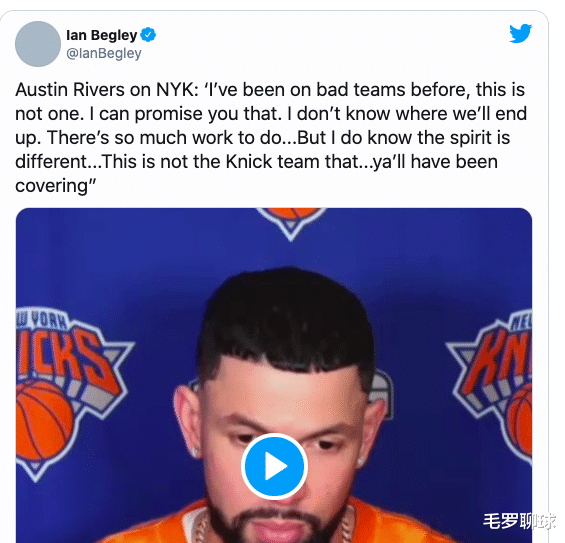Viewport: 565px width, 543px height.
Task: Click the partial Knicks logo at video top
Action: [291, 222]
